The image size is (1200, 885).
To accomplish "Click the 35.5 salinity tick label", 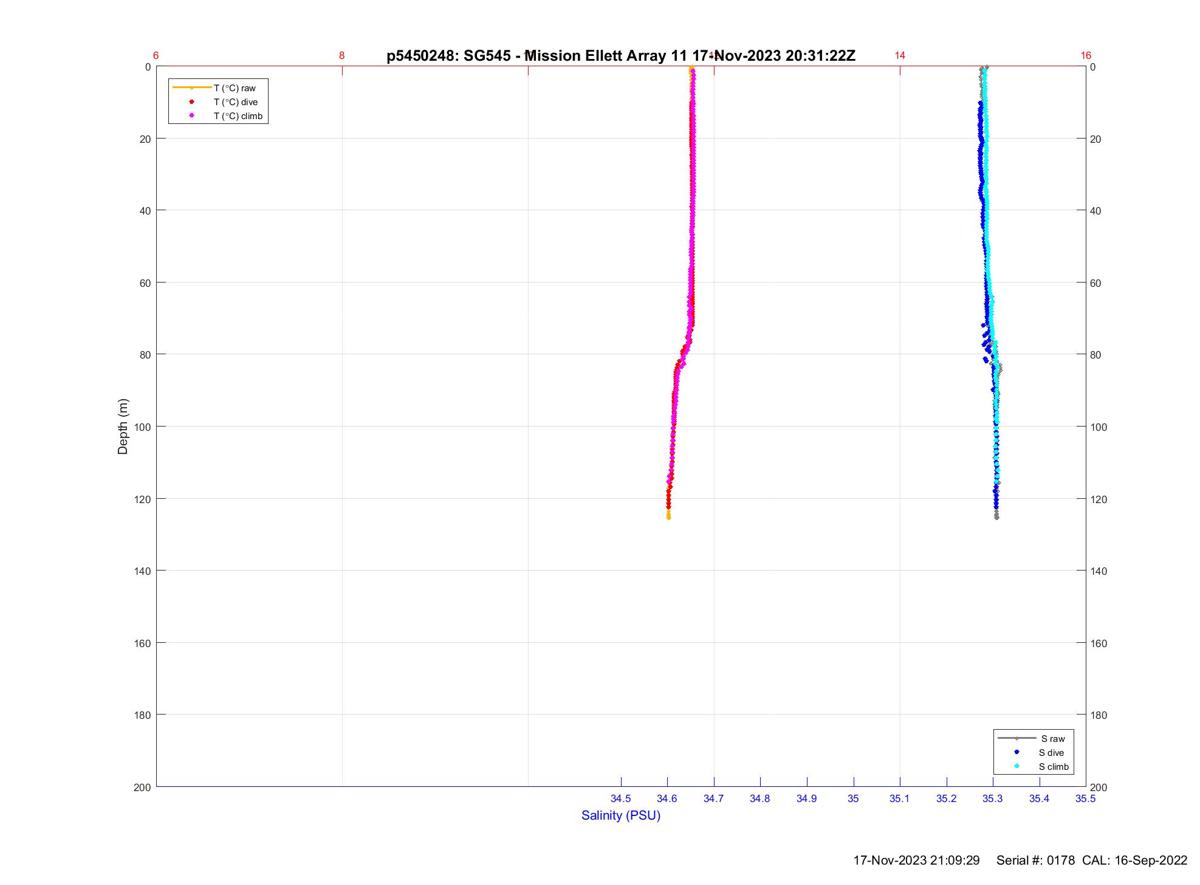I will click(x=1085, y=799).
